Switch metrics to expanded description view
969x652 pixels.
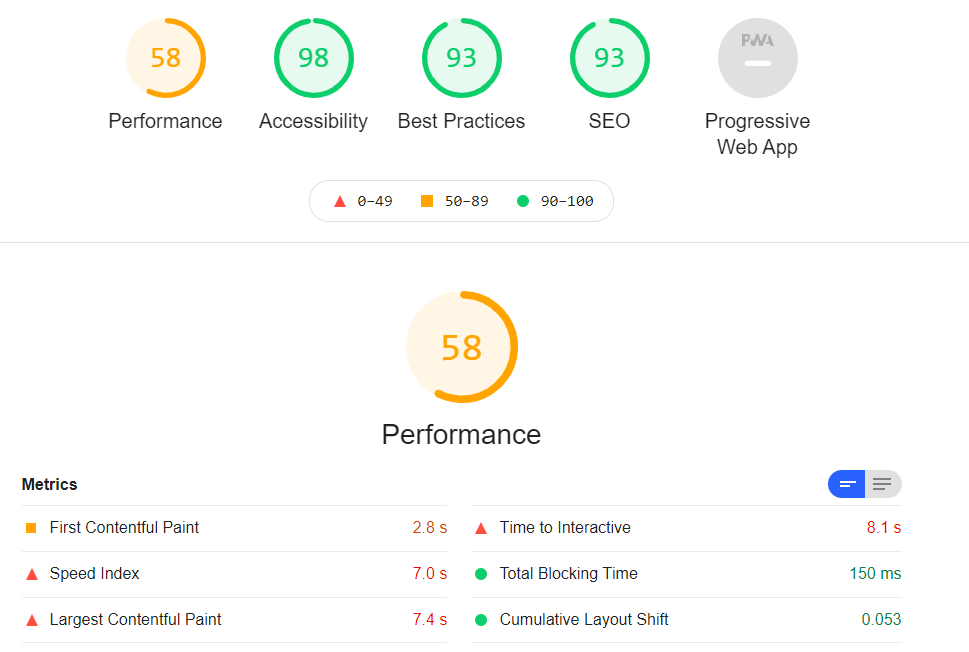882,484
